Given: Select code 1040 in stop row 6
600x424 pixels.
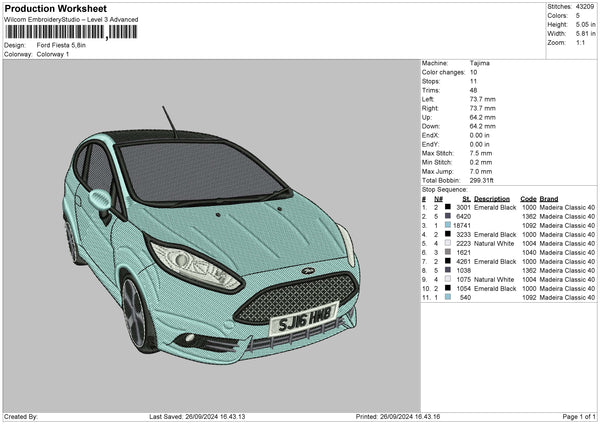Looking at the screenshot, I should click(529, 253).
